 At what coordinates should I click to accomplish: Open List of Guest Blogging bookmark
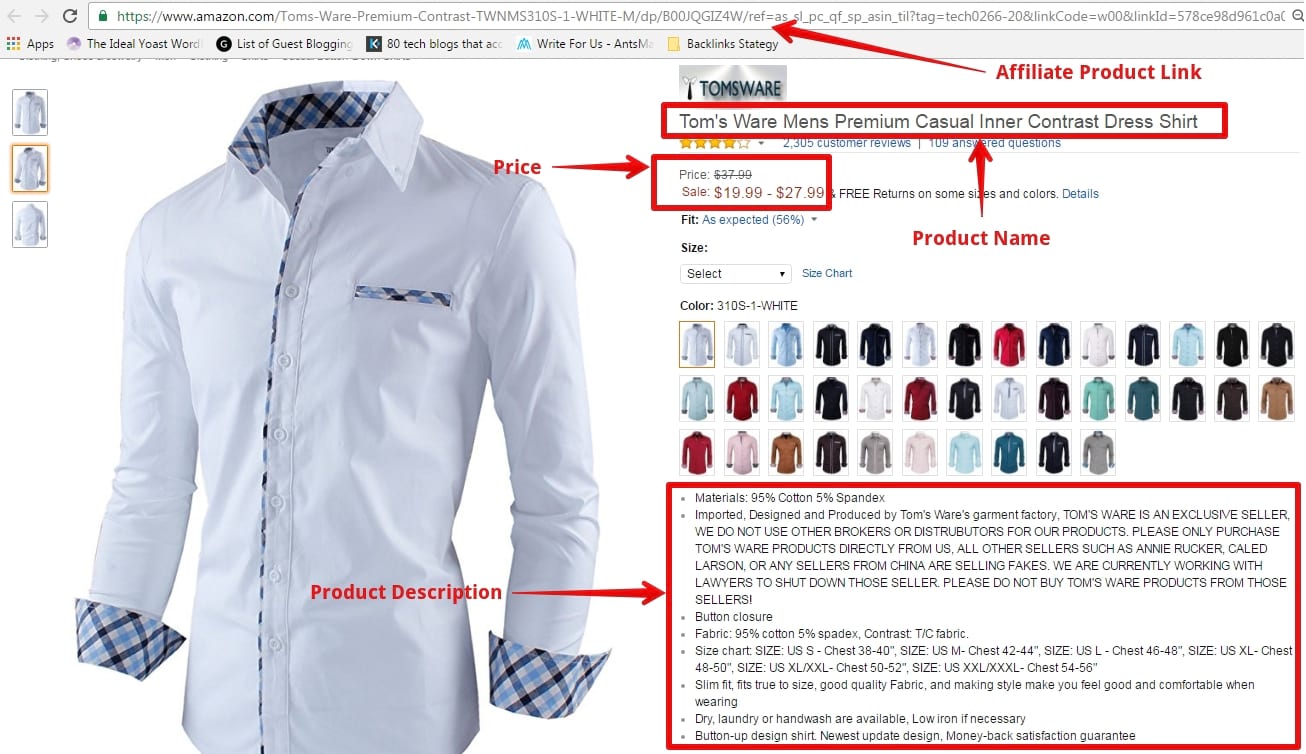(x=284, y=44)
